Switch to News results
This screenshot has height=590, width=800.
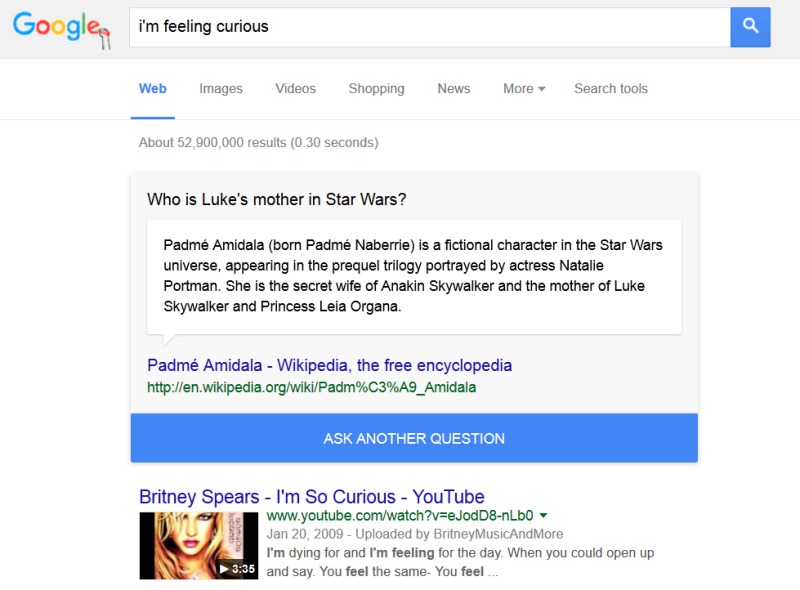coord(453,89)
